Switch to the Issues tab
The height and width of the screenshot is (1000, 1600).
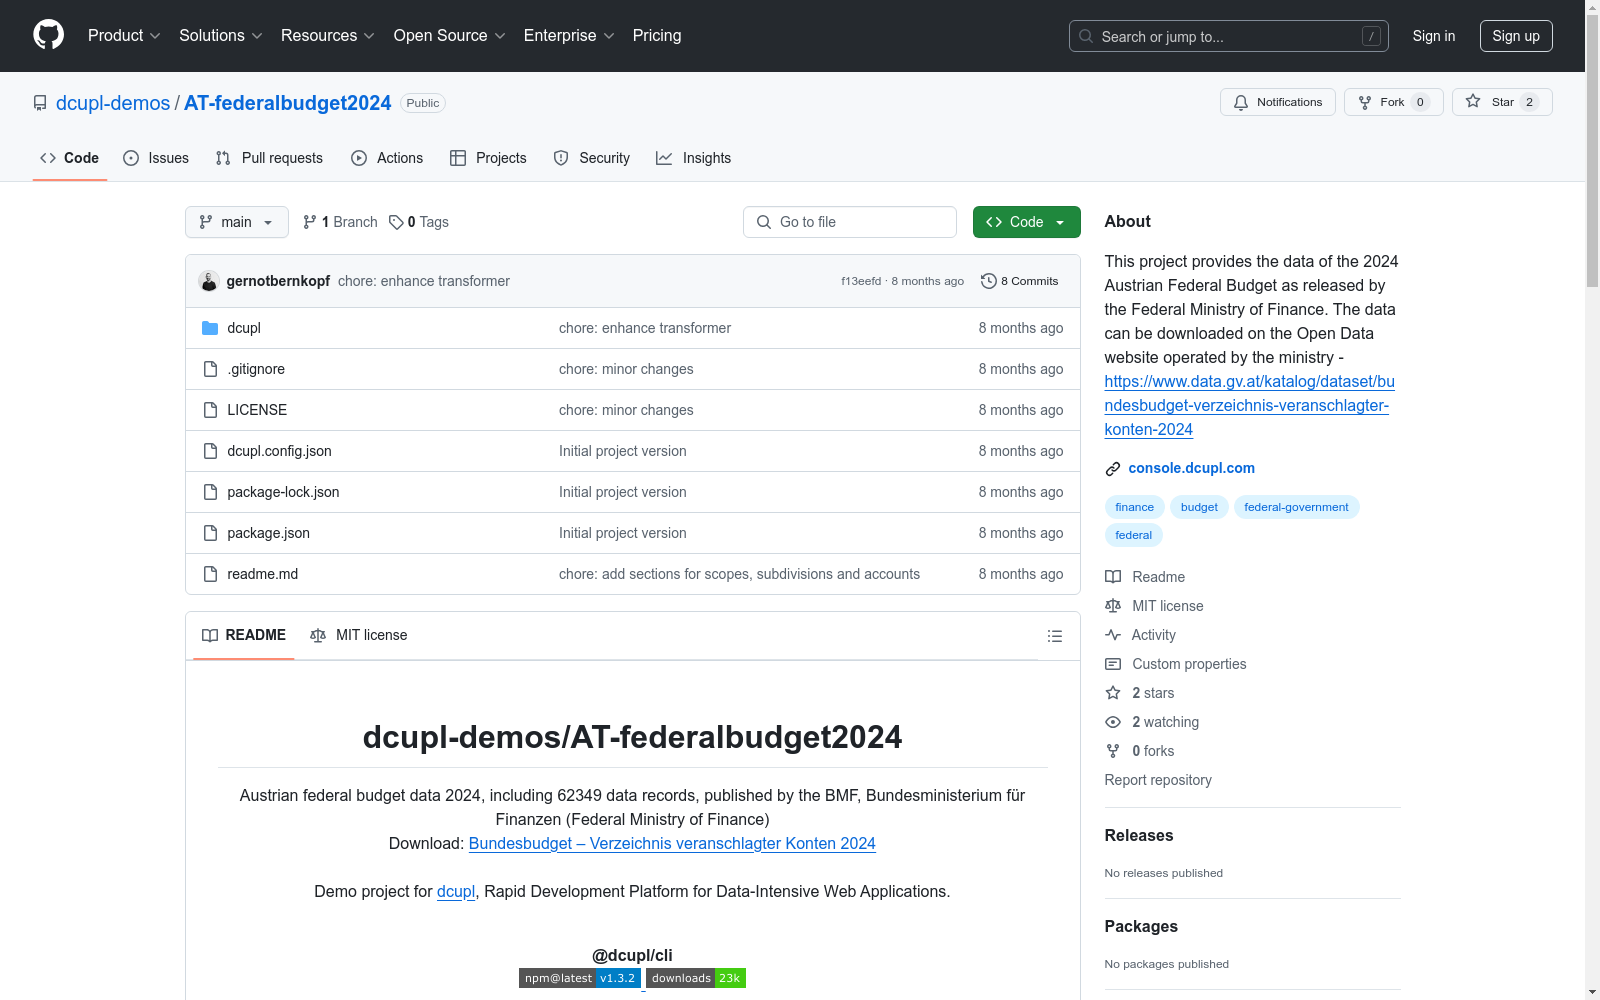click(156, 158)
